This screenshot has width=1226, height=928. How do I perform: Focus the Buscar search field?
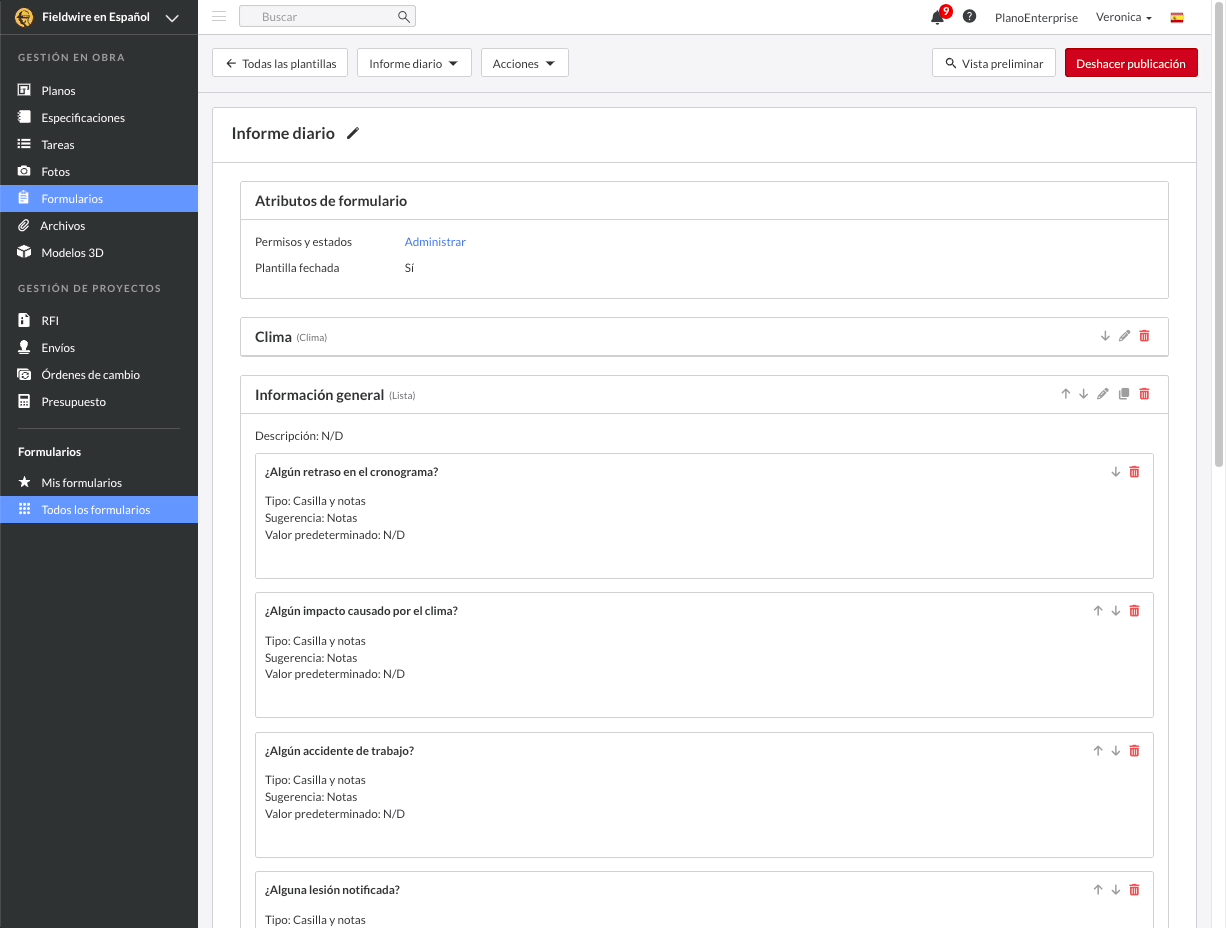327,17
